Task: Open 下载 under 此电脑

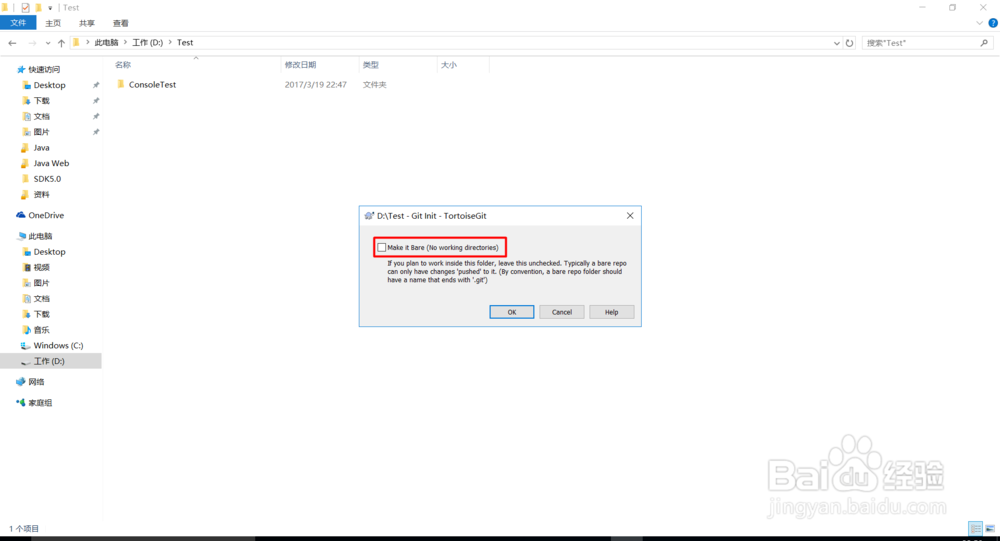Action: click(x=41, y=314)
